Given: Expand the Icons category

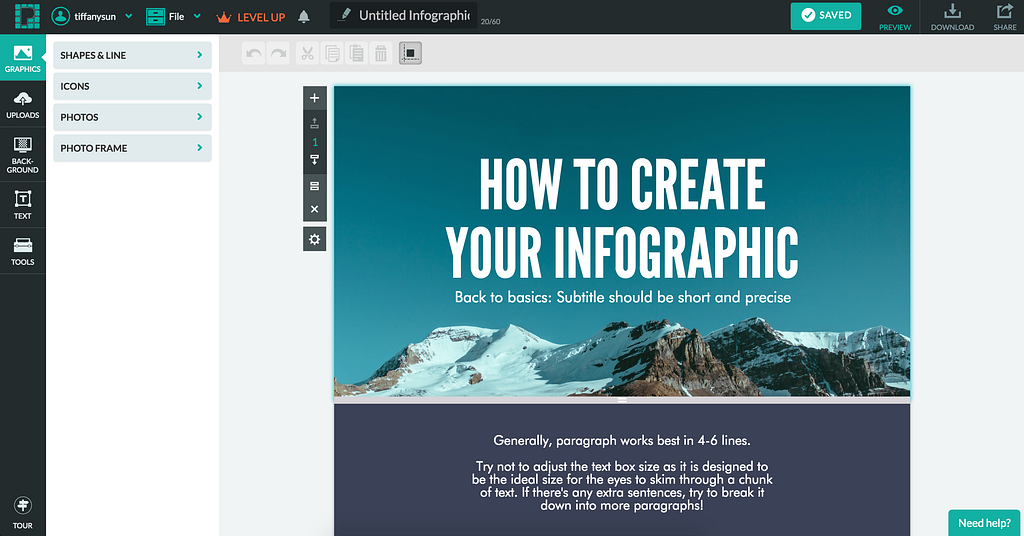Looking at the screenshot, I should coord(132,86).
